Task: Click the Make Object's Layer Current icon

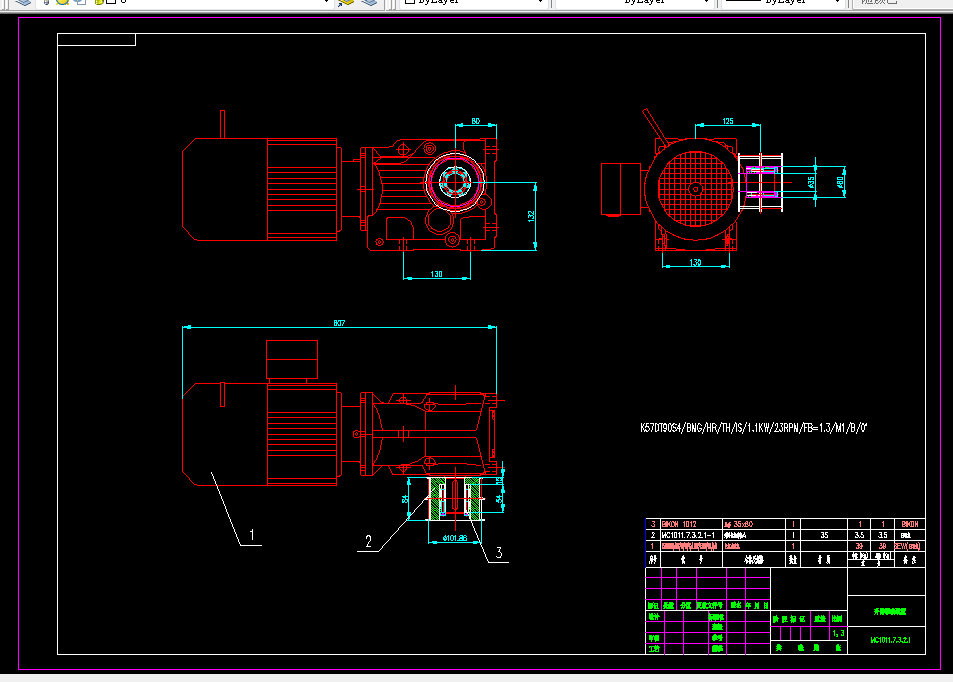Action: (346, 2)
